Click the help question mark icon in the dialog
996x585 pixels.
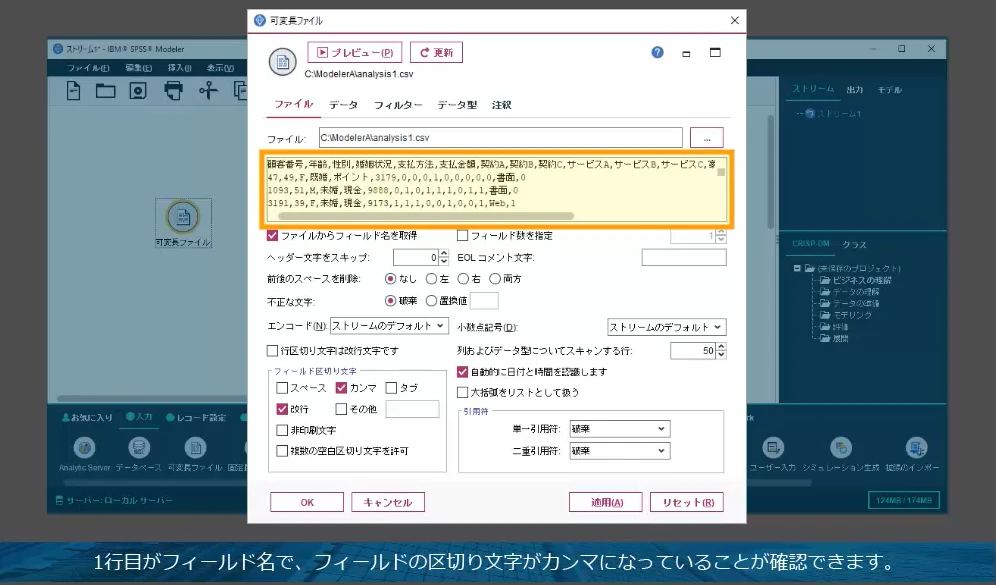pos(657,52)
